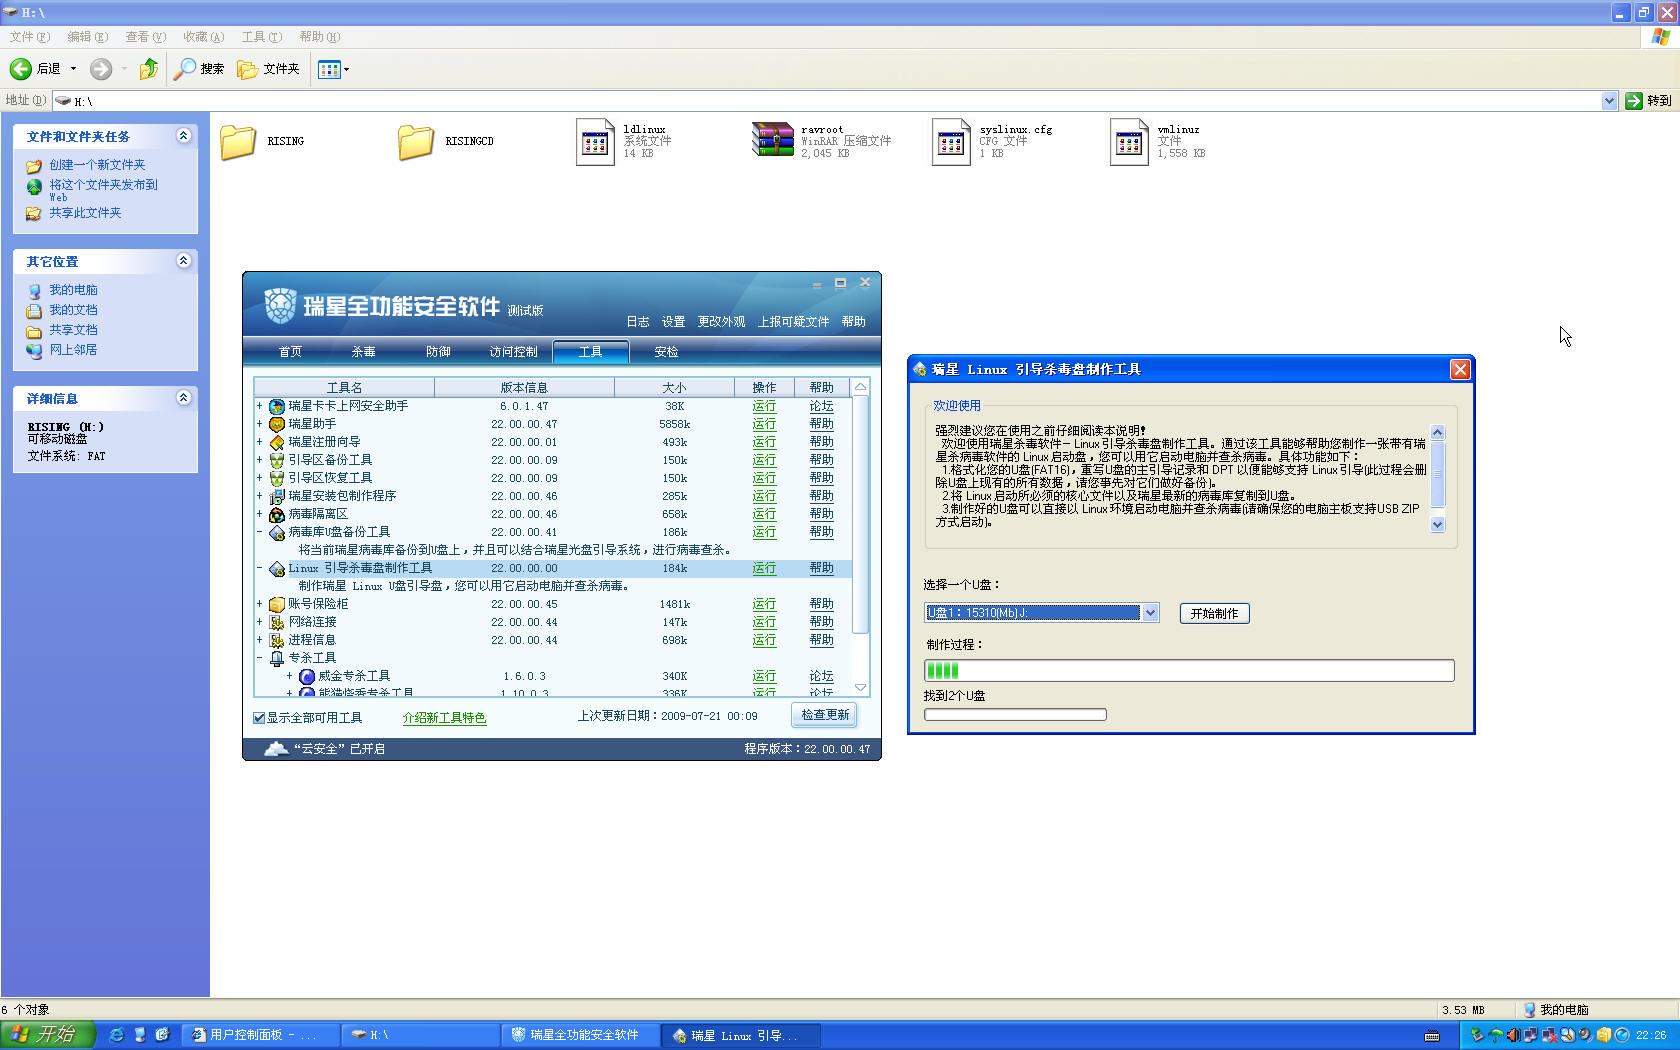Open the Search (搜索) toolbar button
This screenshot has height=1050, width=1680.
pos(199,69)
